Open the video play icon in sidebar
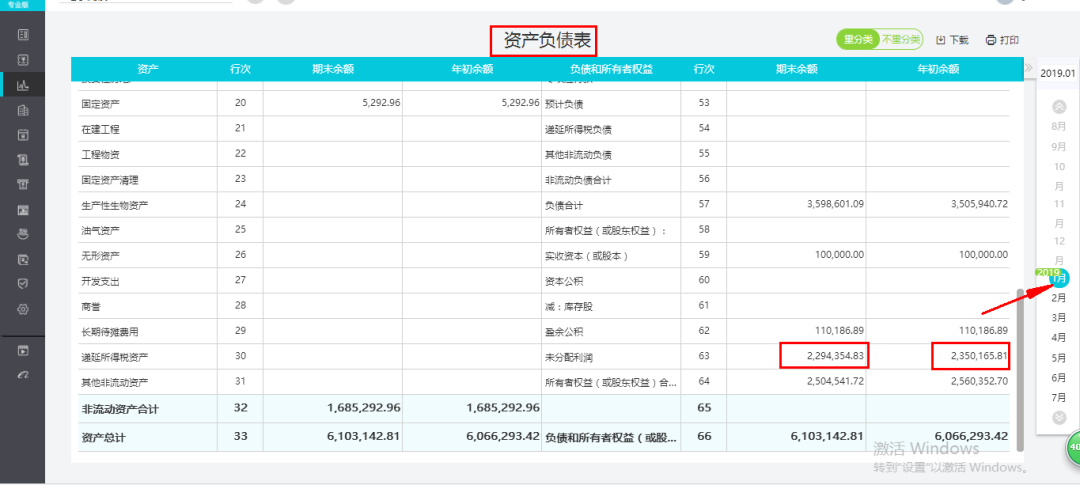This screenshot has height=485, width=1080. click(22, 351)
